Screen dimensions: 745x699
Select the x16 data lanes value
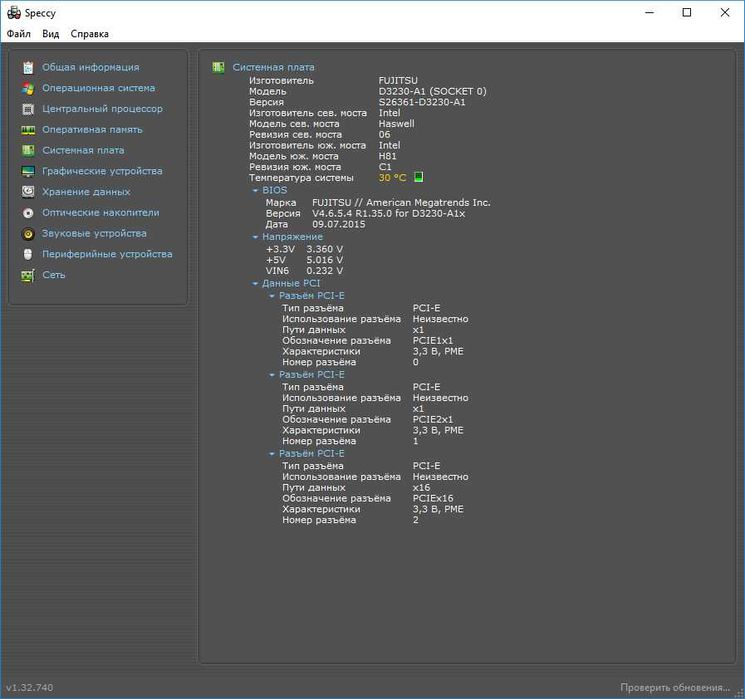click(421, 488)
